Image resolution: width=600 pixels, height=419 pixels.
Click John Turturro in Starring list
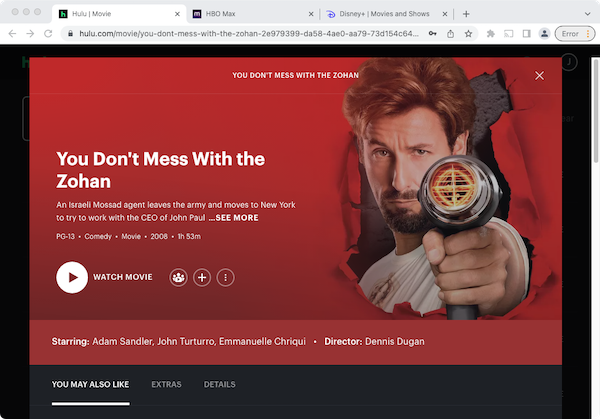coord(186,341)
